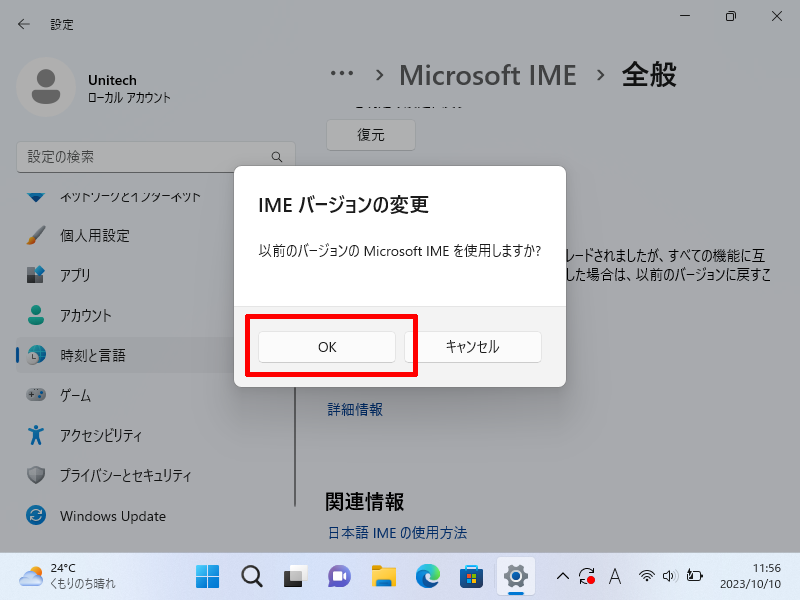Focus the 設定の検索 search field
Image resolution: width=800 pixels, height=600 pixels.
click(156, 157)
